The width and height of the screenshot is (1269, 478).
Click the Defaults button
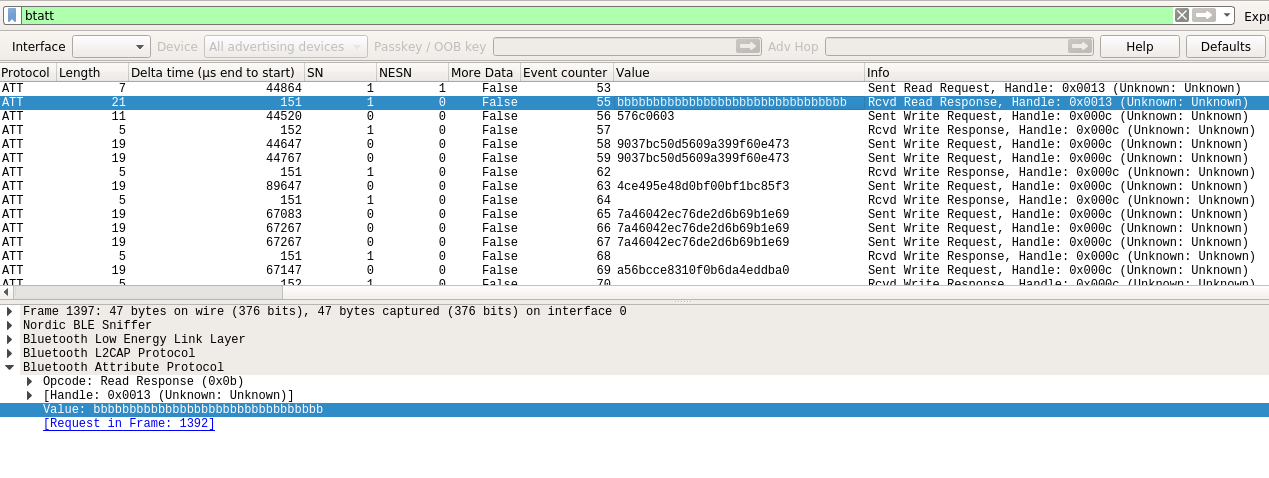point(1225,46)
